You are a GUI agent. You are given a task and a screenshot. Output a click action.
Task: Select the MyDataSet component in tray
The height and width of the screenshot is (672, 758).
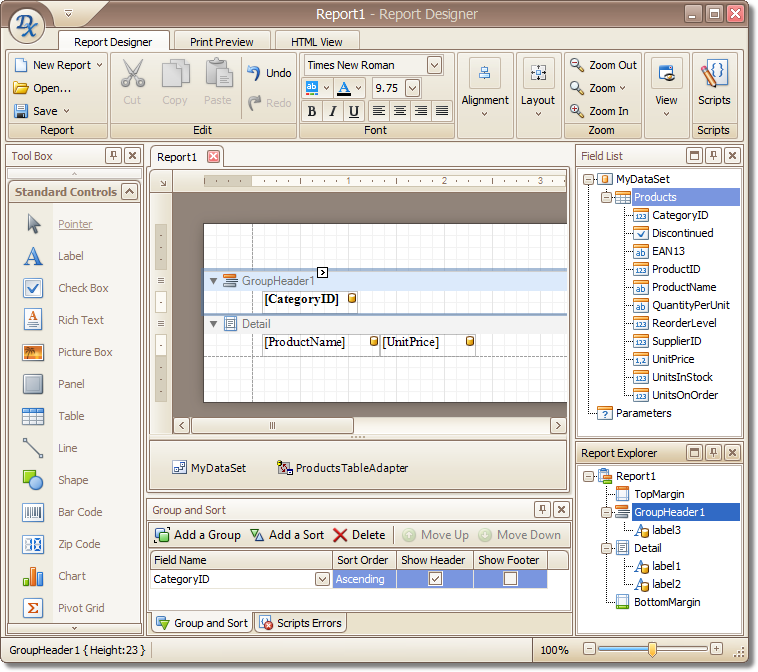209,468
